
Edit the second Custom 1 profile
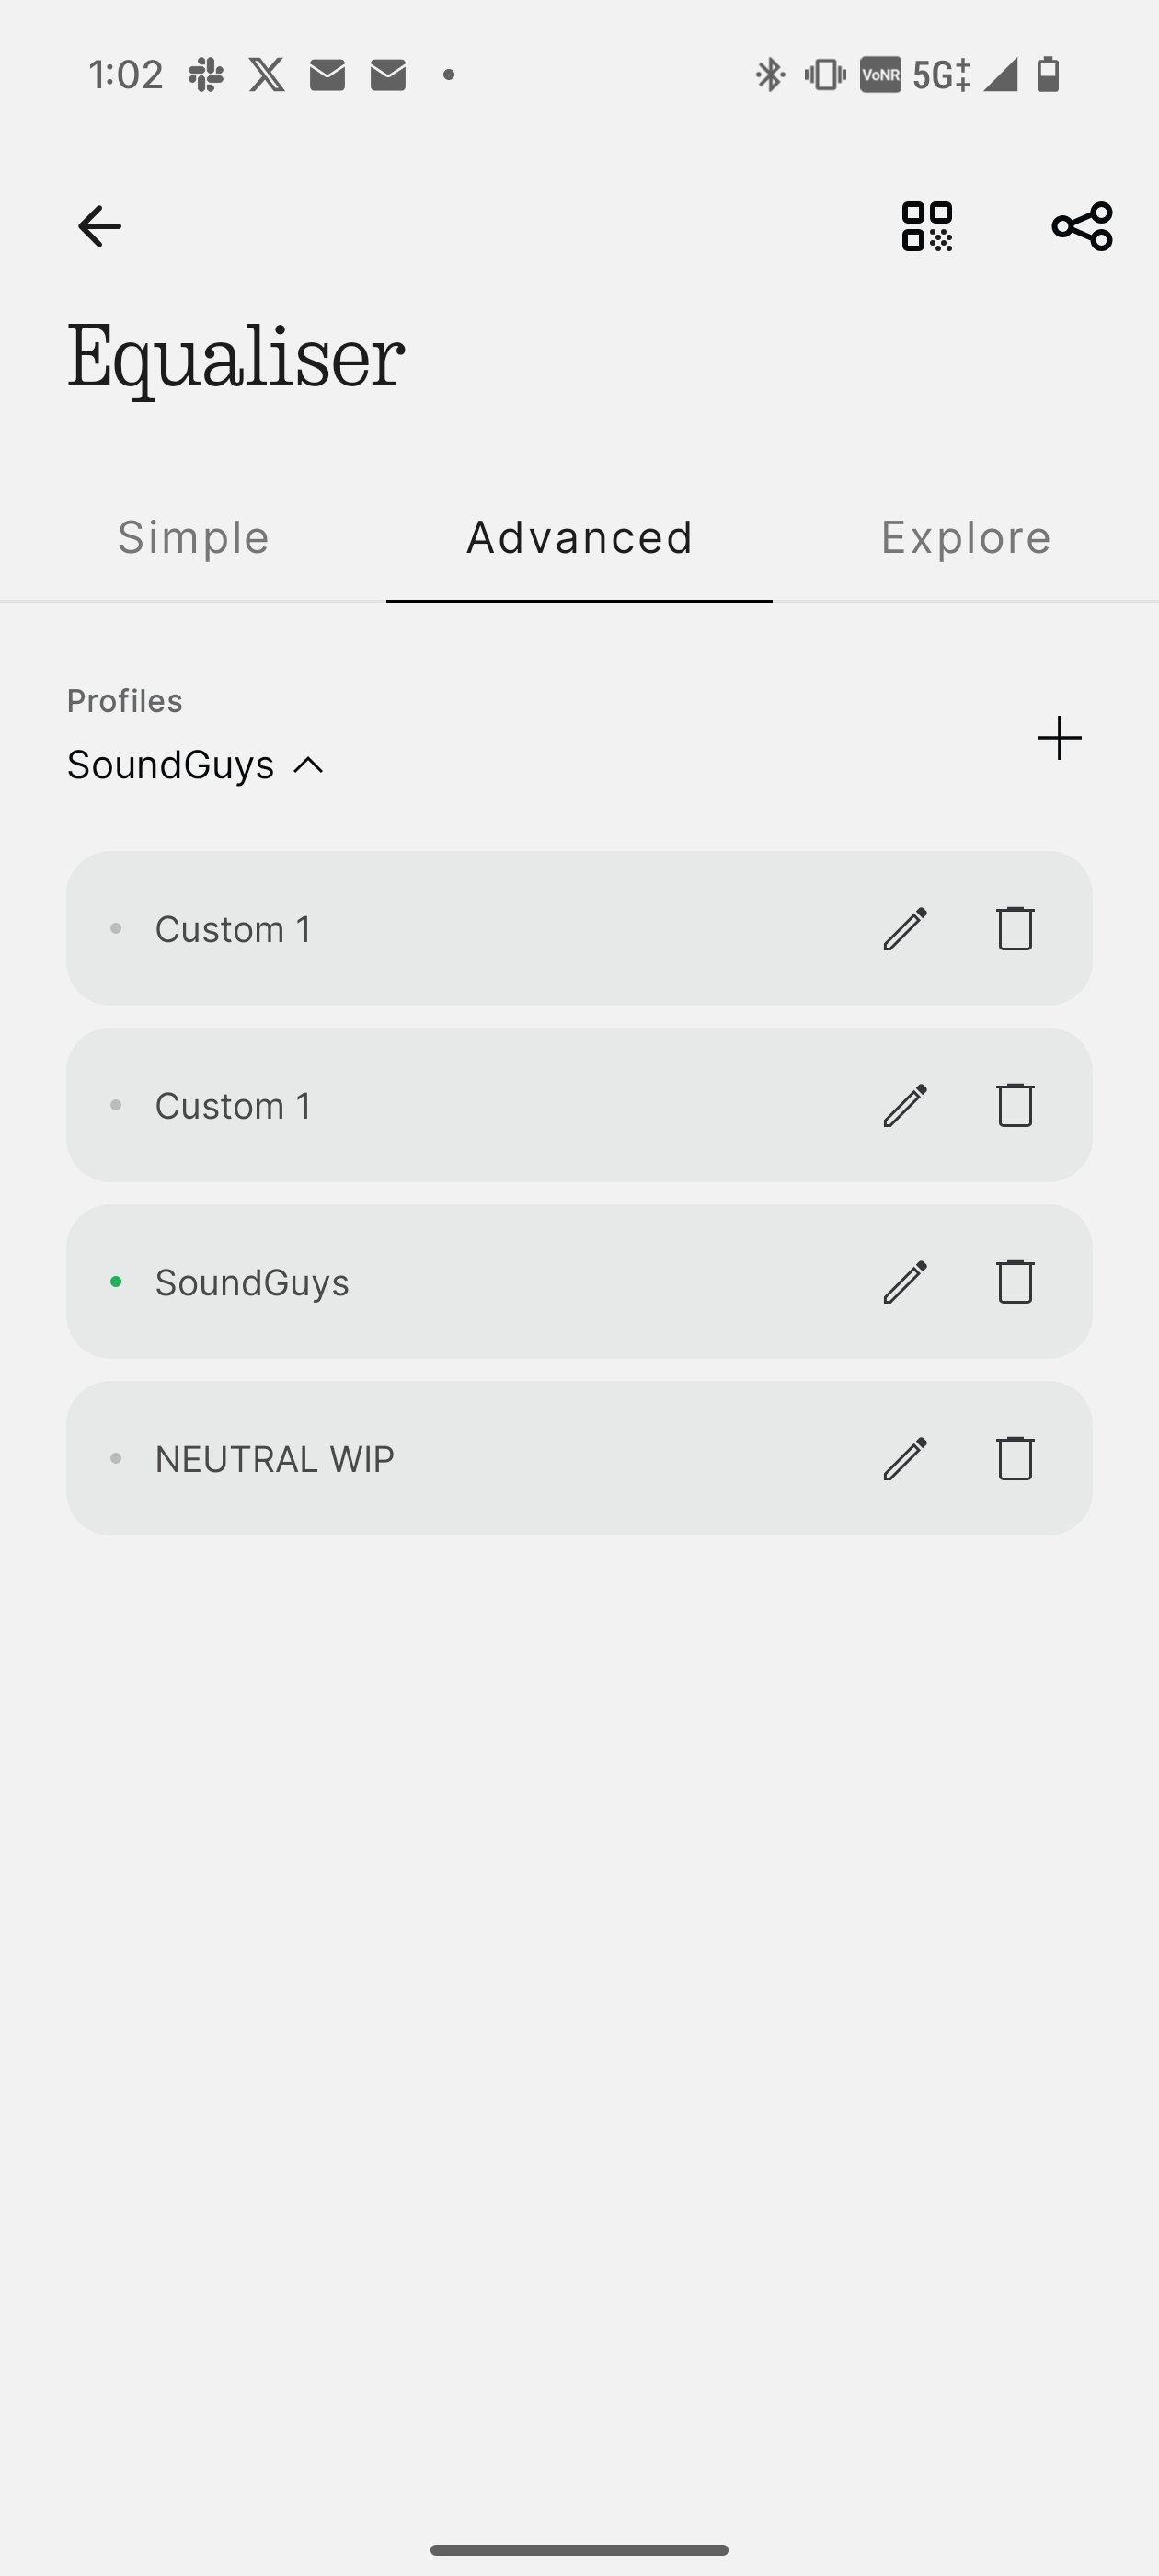click(905, 1105)
